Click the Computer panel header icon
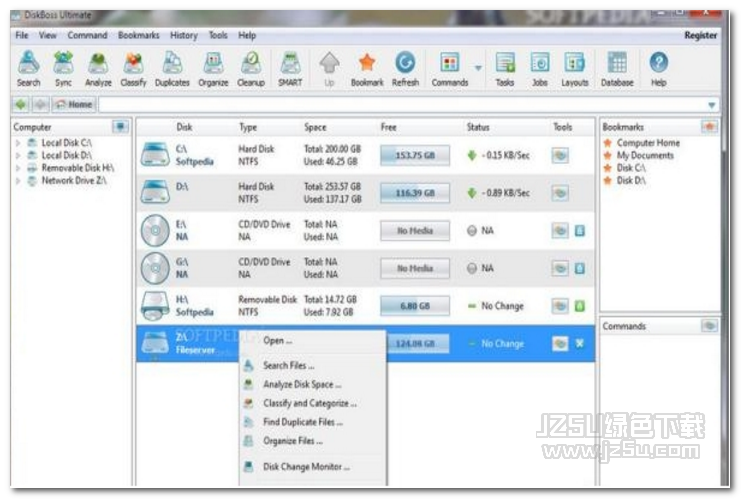This screenshot has width=741, height=499. (121, 127)
